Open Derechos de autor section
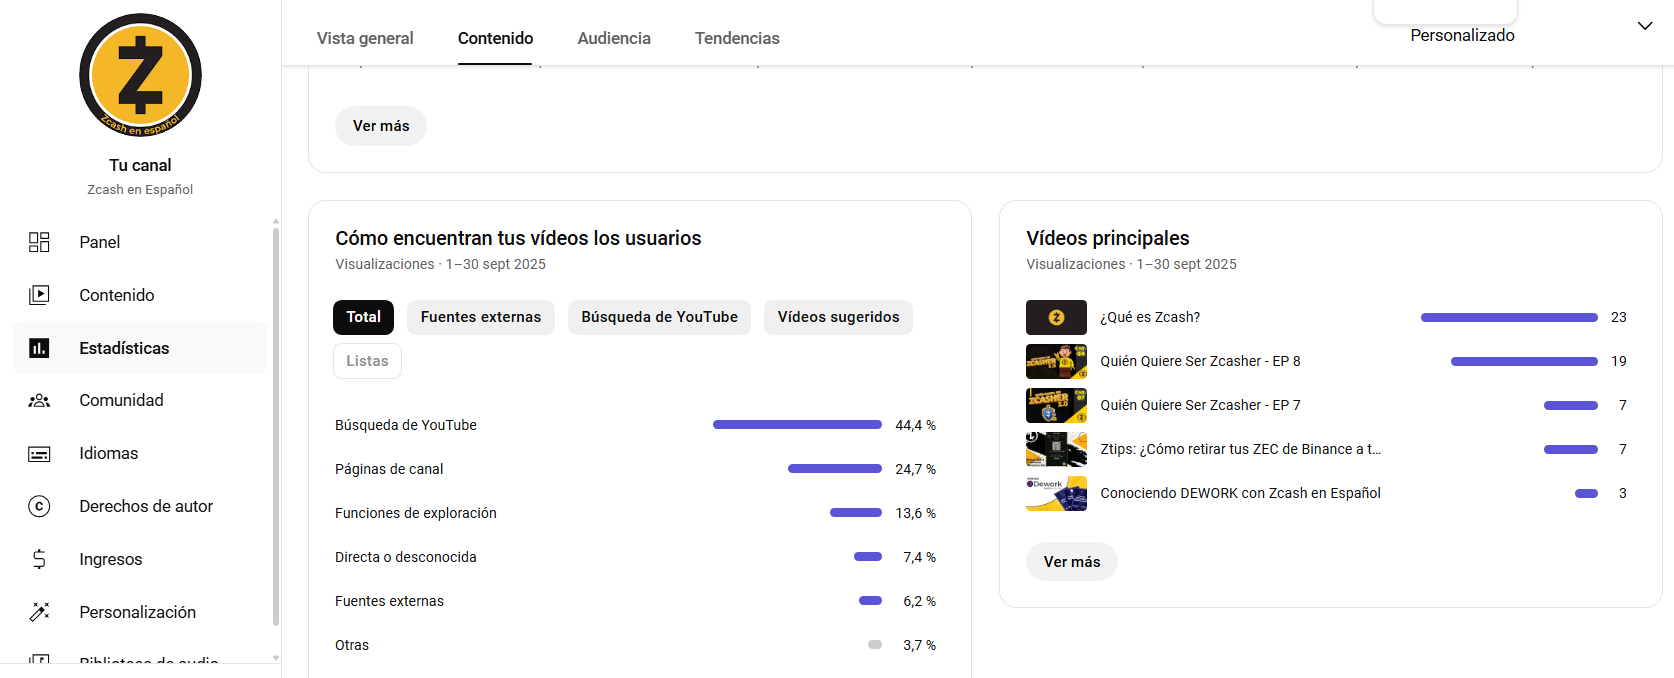The image size is (1674, 678). pos(140,506)
